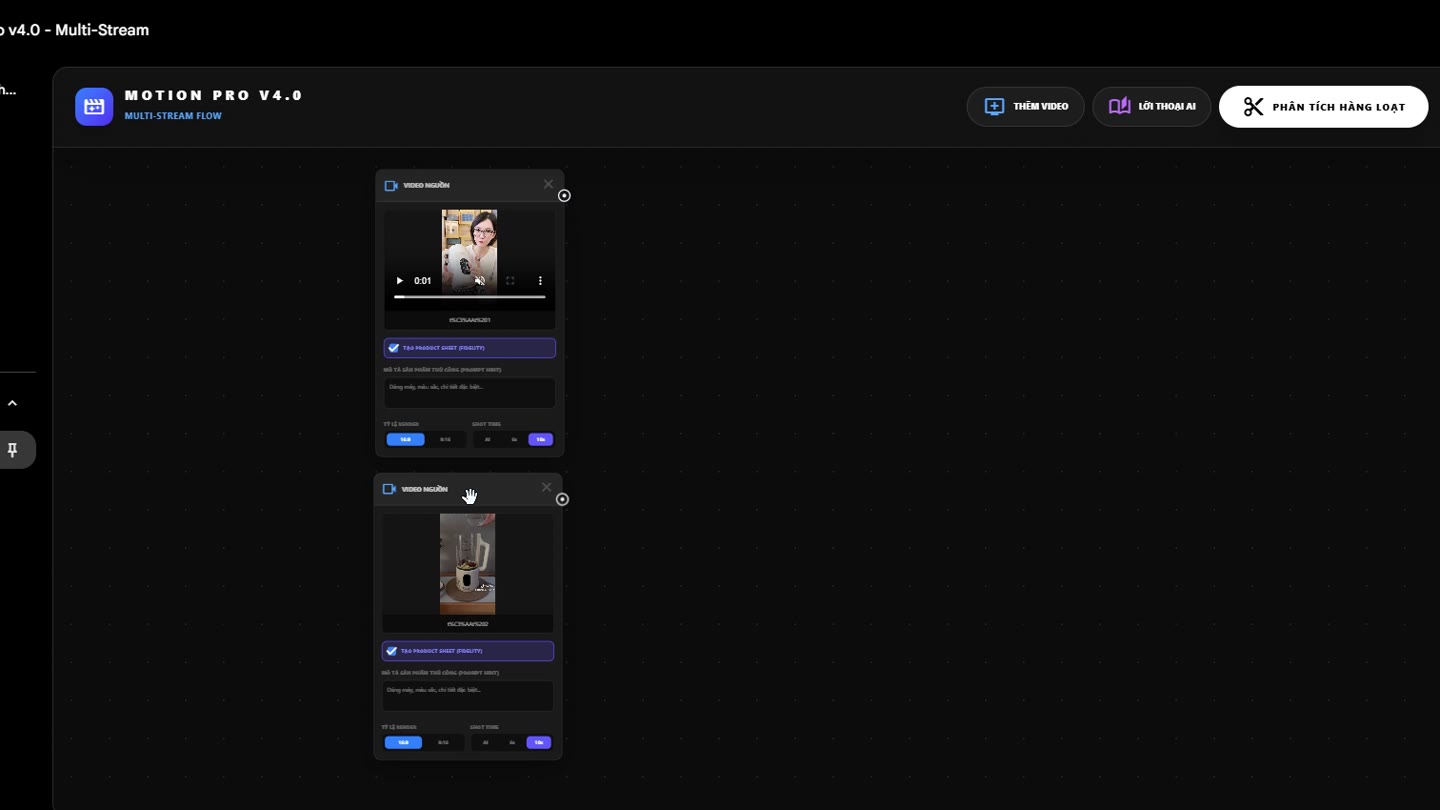Click the Video Nguồn title on the woman's video card
The width and height of the screenshot is (1440, 810).
[426, 185]
